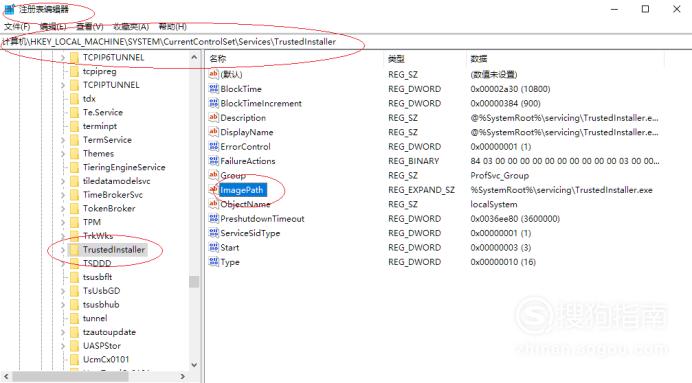Click the folder icon of UASPStor key

coord(74,345)
